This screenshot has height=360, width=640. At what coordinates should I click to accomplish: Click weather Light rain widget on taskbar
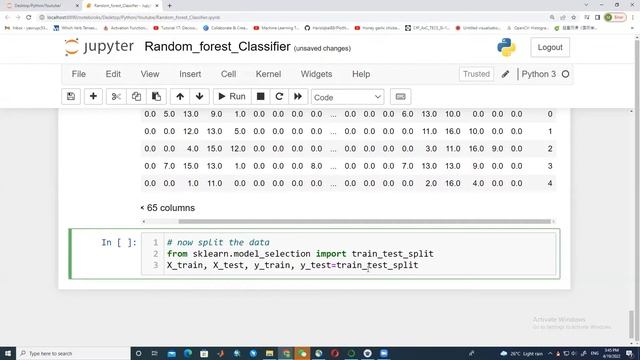[522, 353]
